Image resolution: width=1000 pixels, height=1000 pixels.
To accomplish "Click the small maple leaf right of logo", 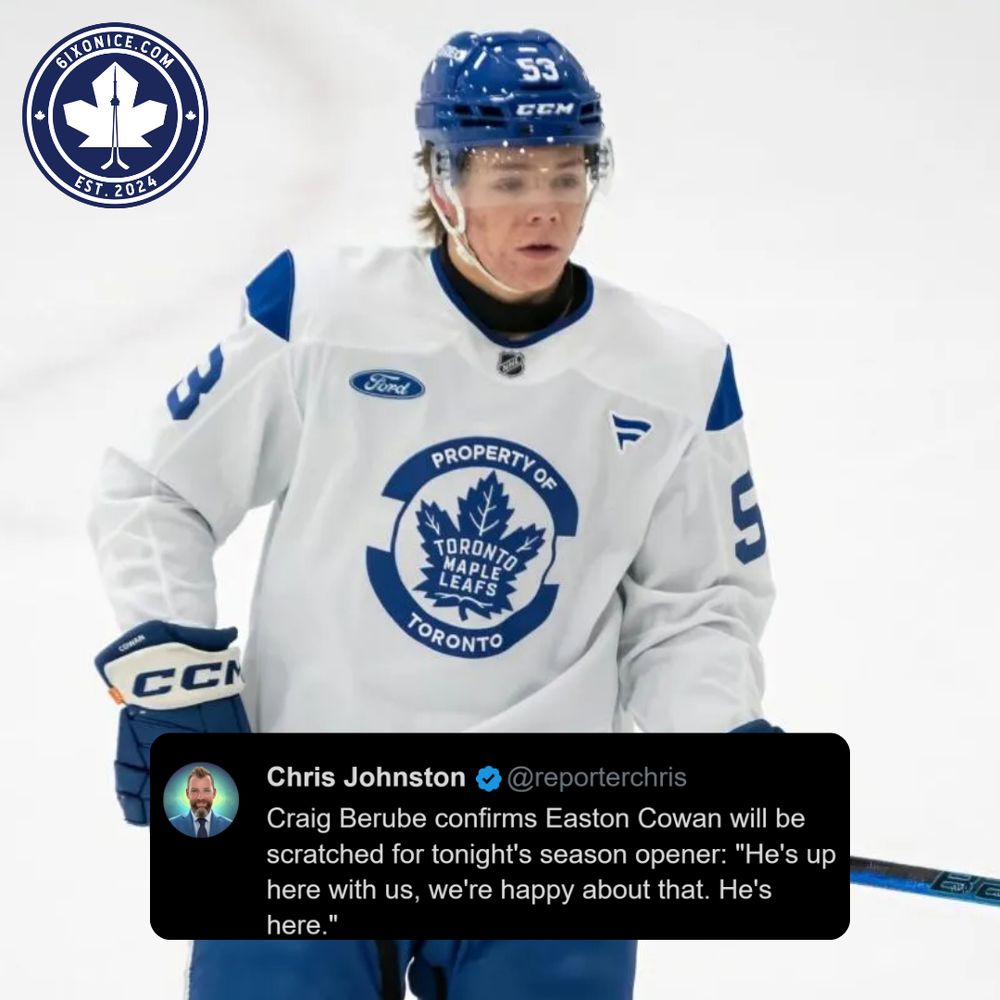I will (190, 116).
